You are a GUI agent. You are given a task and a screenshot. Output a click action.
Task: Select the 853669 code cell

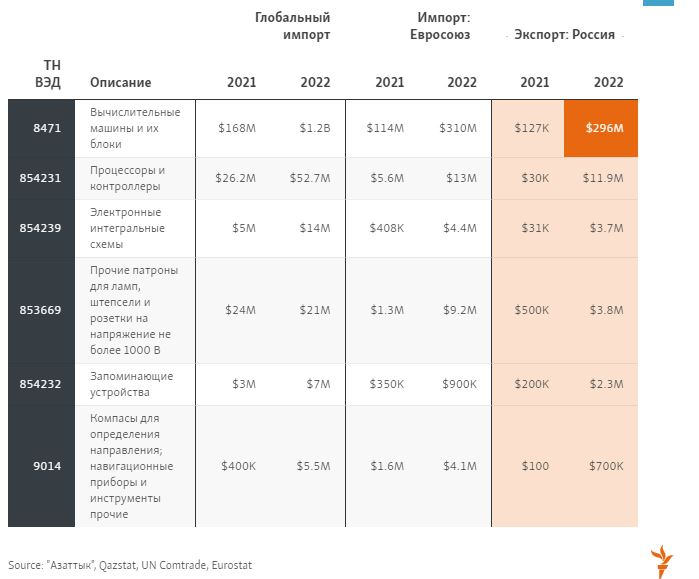point(41,310)
